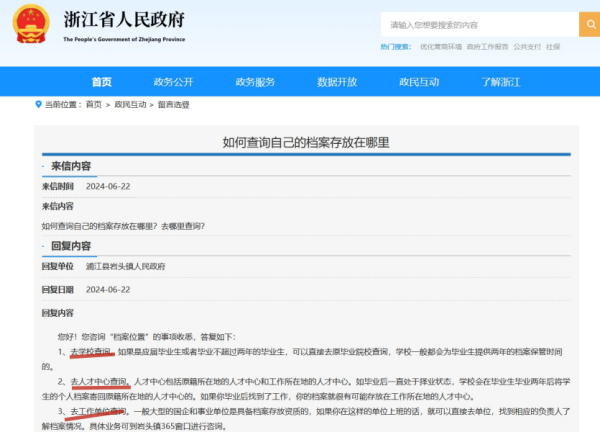Screen dimensions: 600x432
Task: Click hot search term 社保
Action: coord(553,47)
